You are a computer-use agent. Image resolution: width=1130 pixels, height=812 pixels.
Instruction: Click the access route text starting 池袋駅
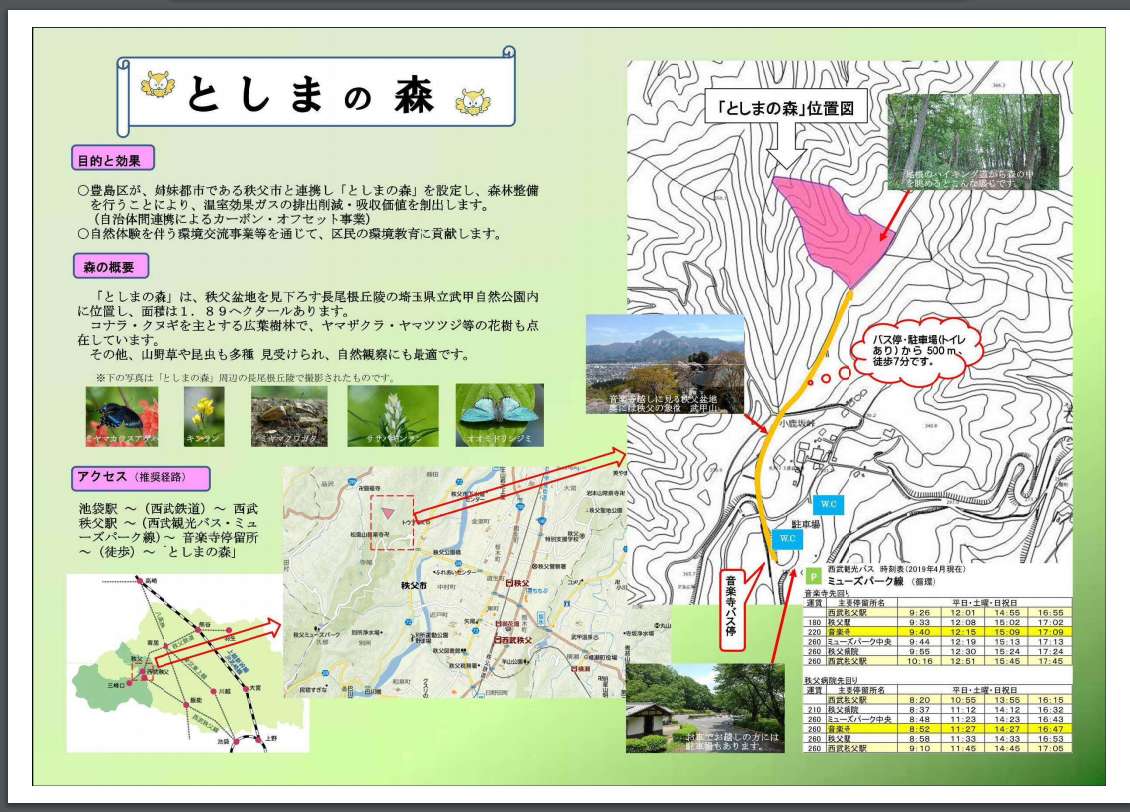(x=168, y=530)
